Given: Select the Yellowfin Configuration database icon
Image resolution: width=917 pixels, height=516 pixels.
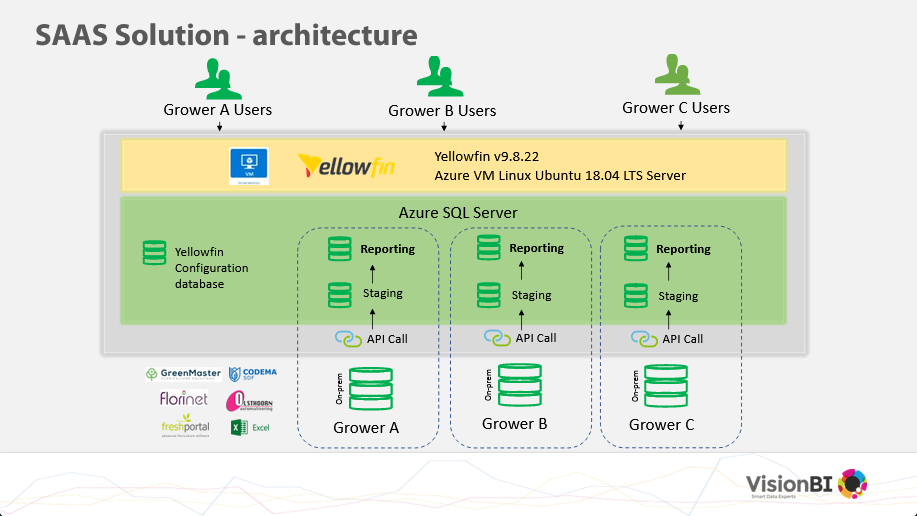Looking at the screenshot, I should coord(154,252).
